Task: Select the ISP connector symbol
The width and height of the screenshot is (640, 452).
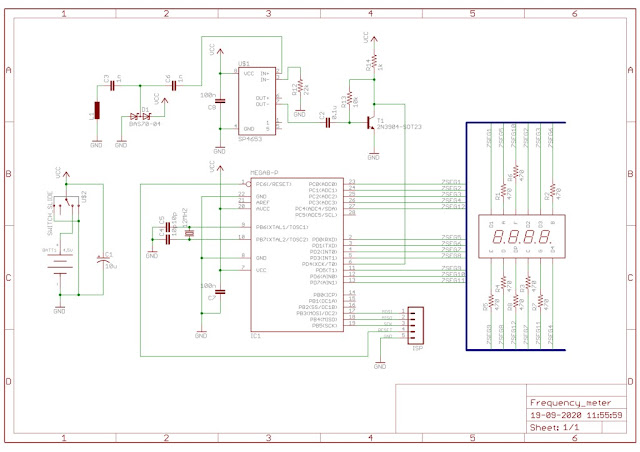Action: [x=416, y=325]
